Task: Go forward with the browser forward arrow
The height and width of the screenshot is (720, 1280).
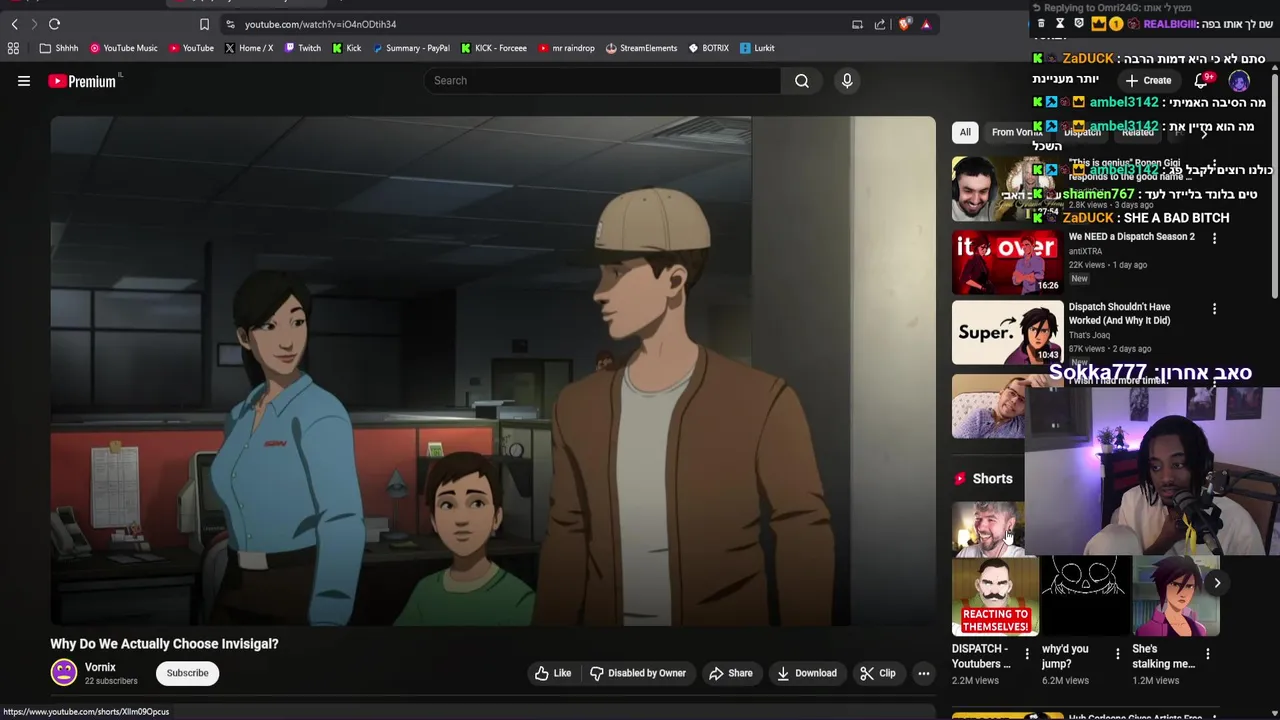Action: pos(34,24)
